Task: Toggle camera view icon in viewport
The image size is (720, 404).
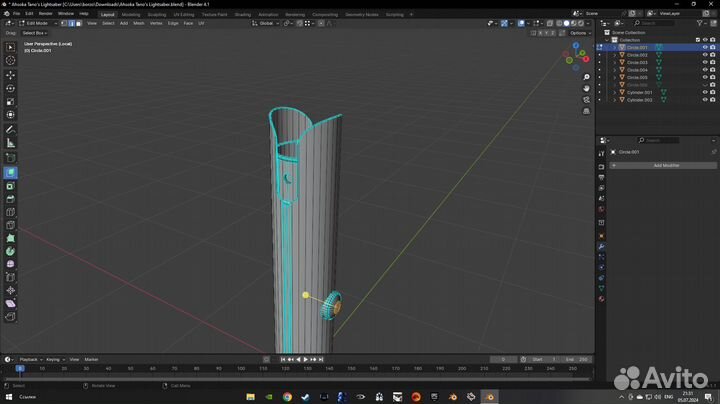Action: 586,100
